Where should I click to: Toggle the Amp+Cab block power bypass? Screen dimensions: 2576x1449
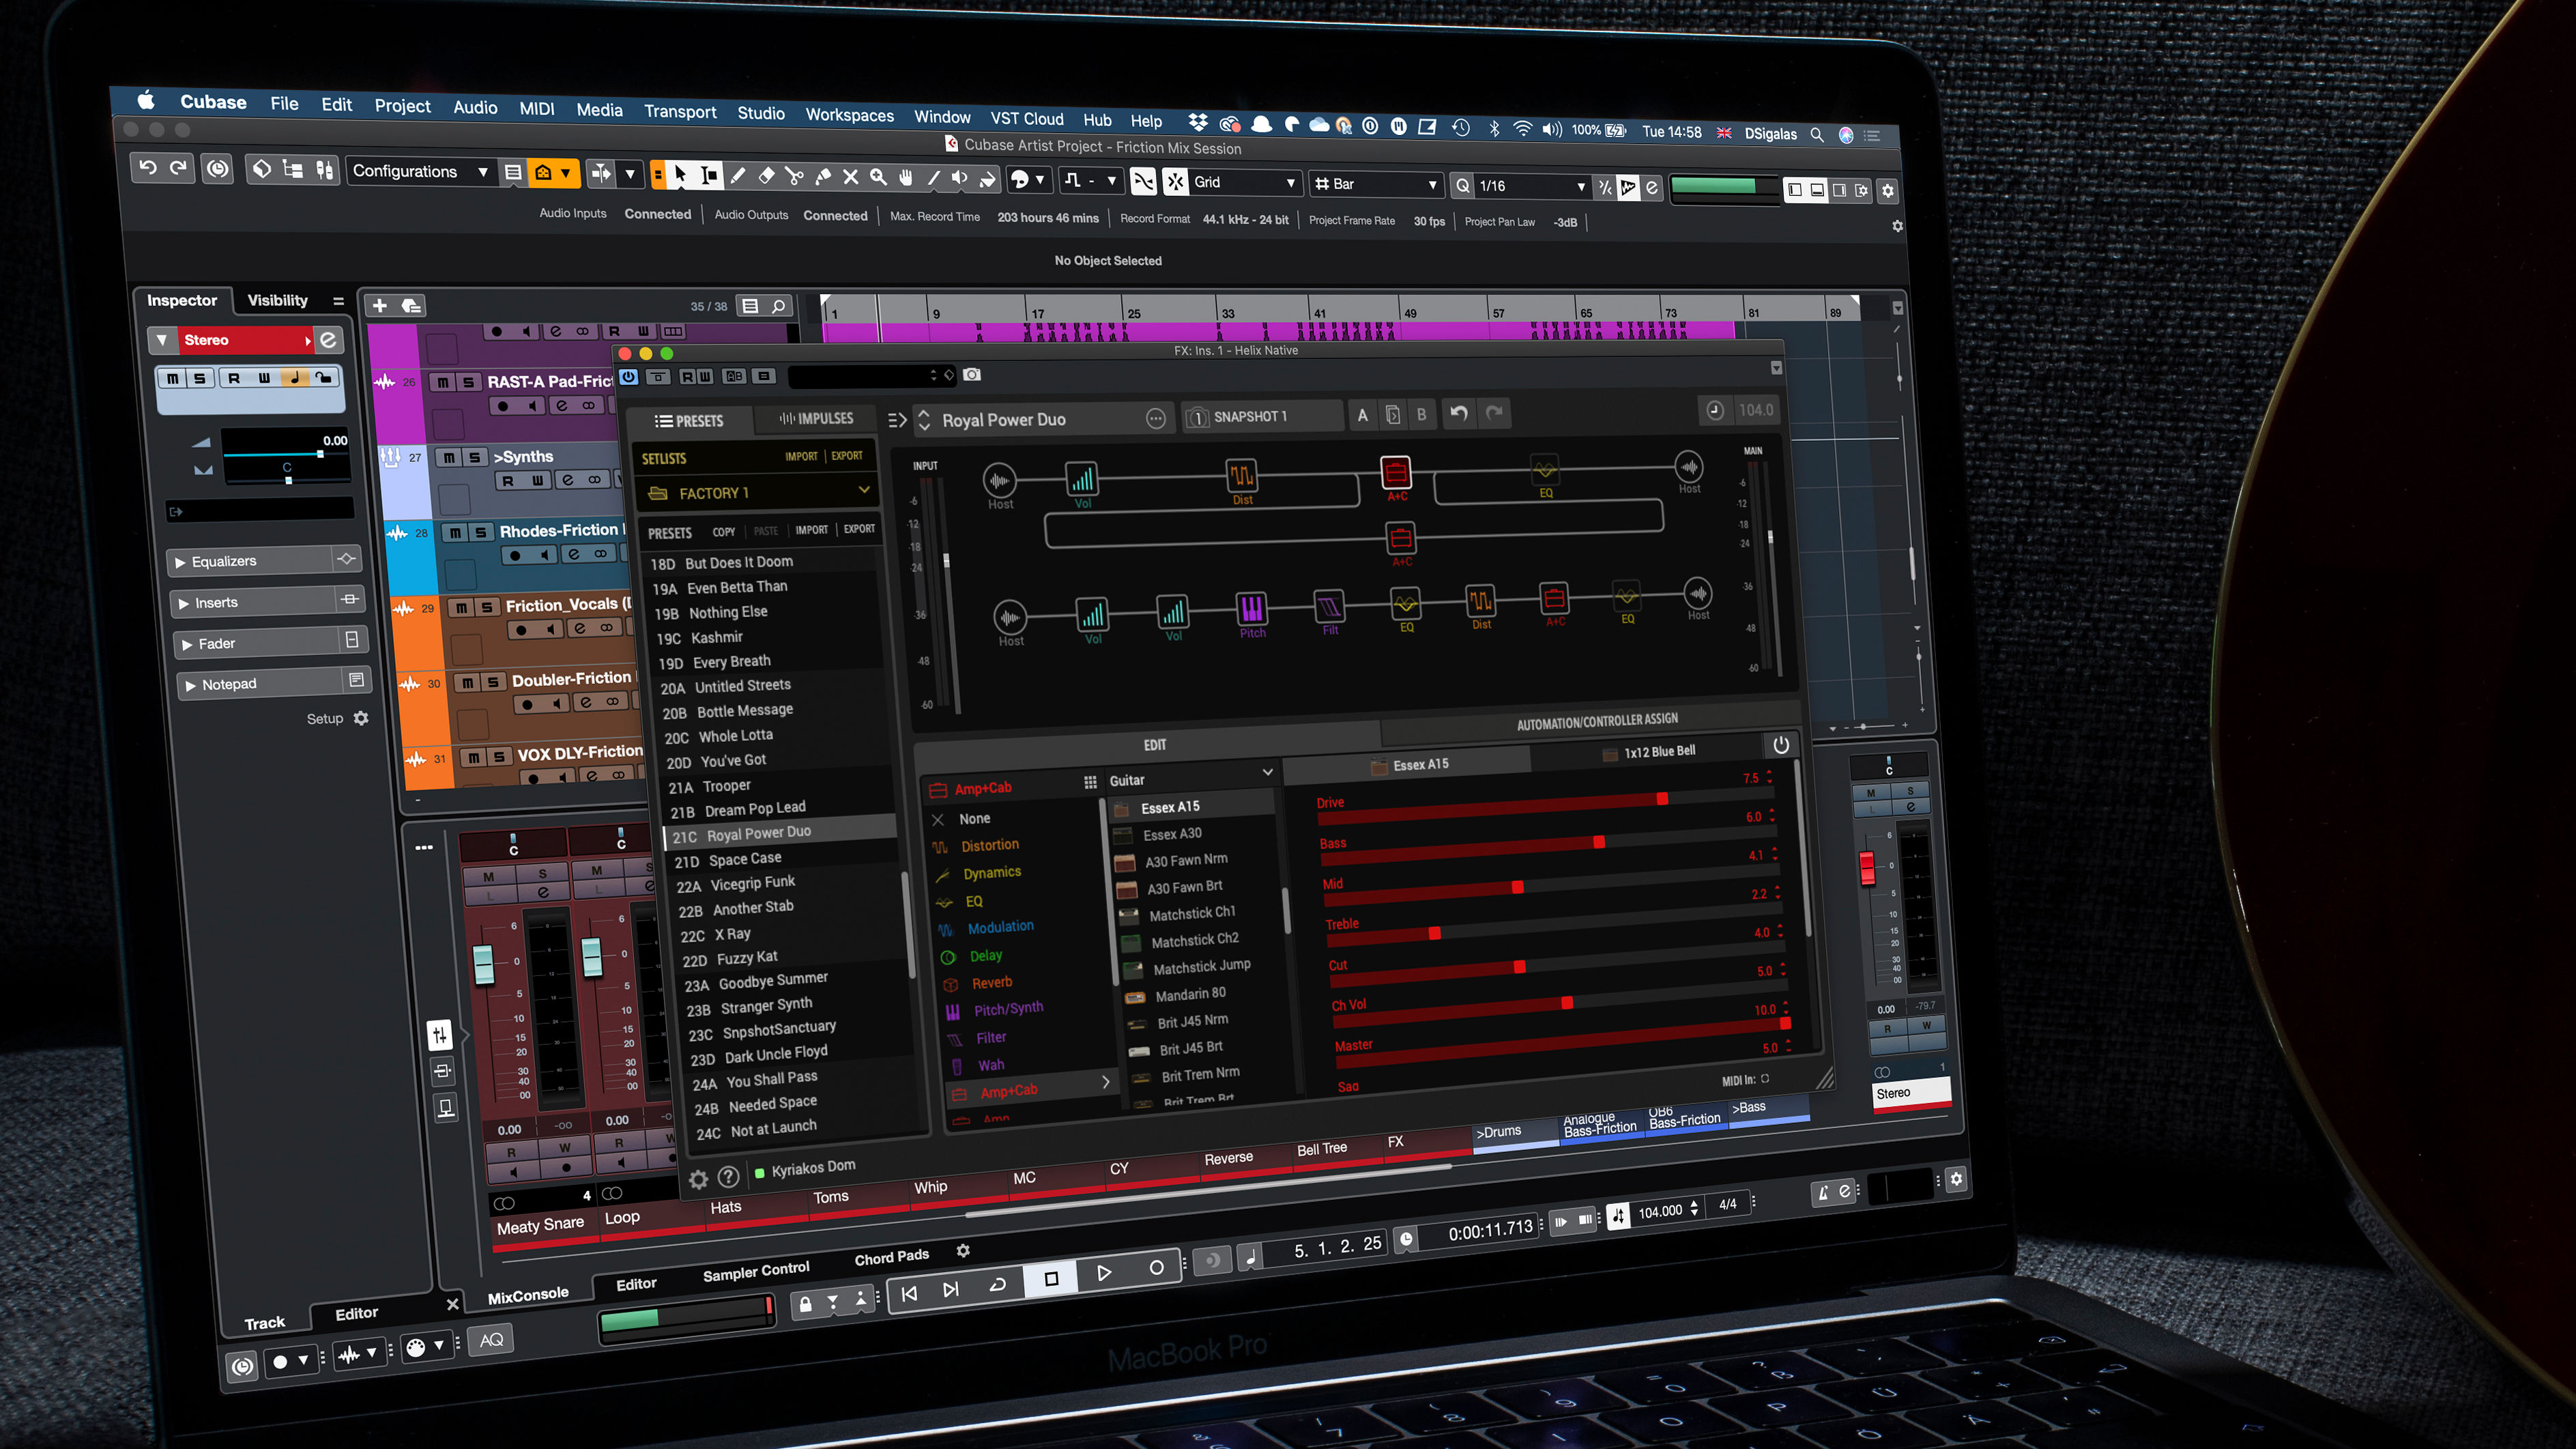click(1781, 745)
